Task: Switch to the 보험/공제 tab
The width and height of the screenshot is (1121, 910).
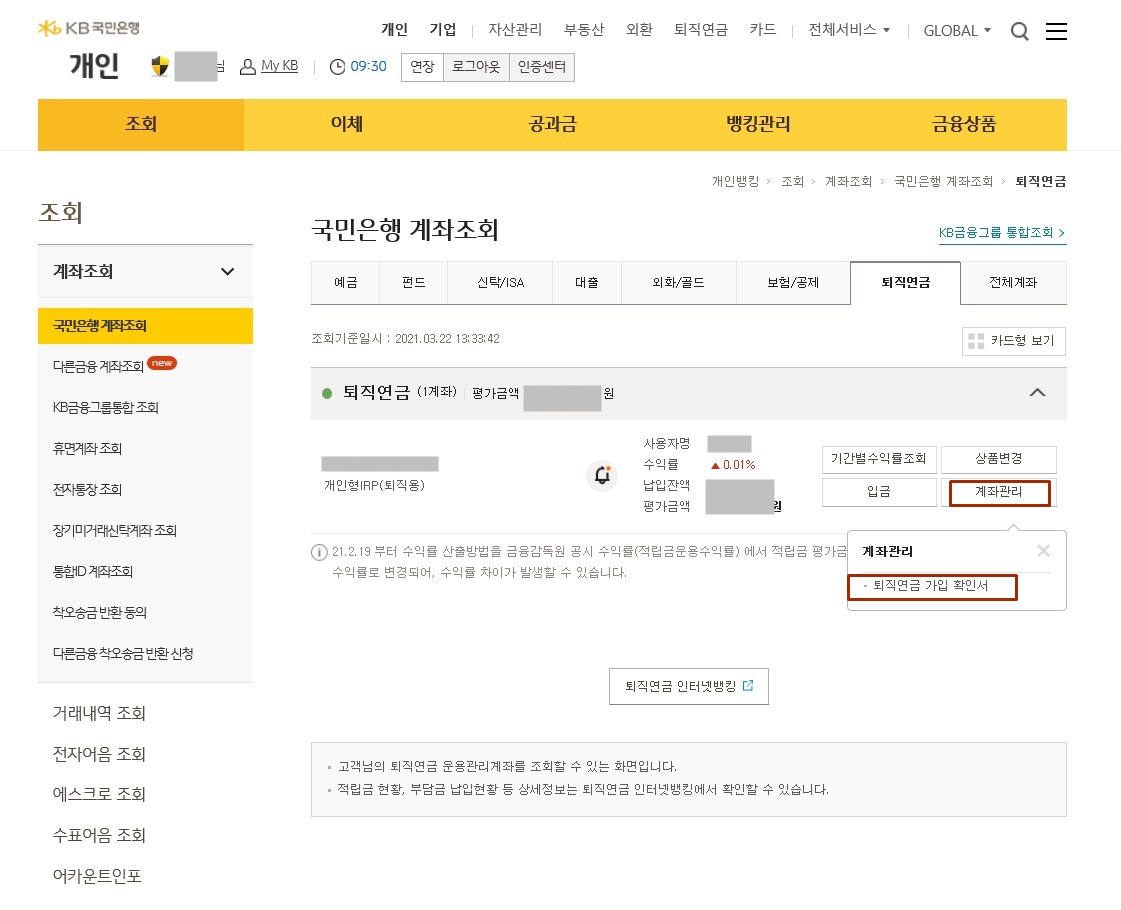Action: (x=793, y=282)
